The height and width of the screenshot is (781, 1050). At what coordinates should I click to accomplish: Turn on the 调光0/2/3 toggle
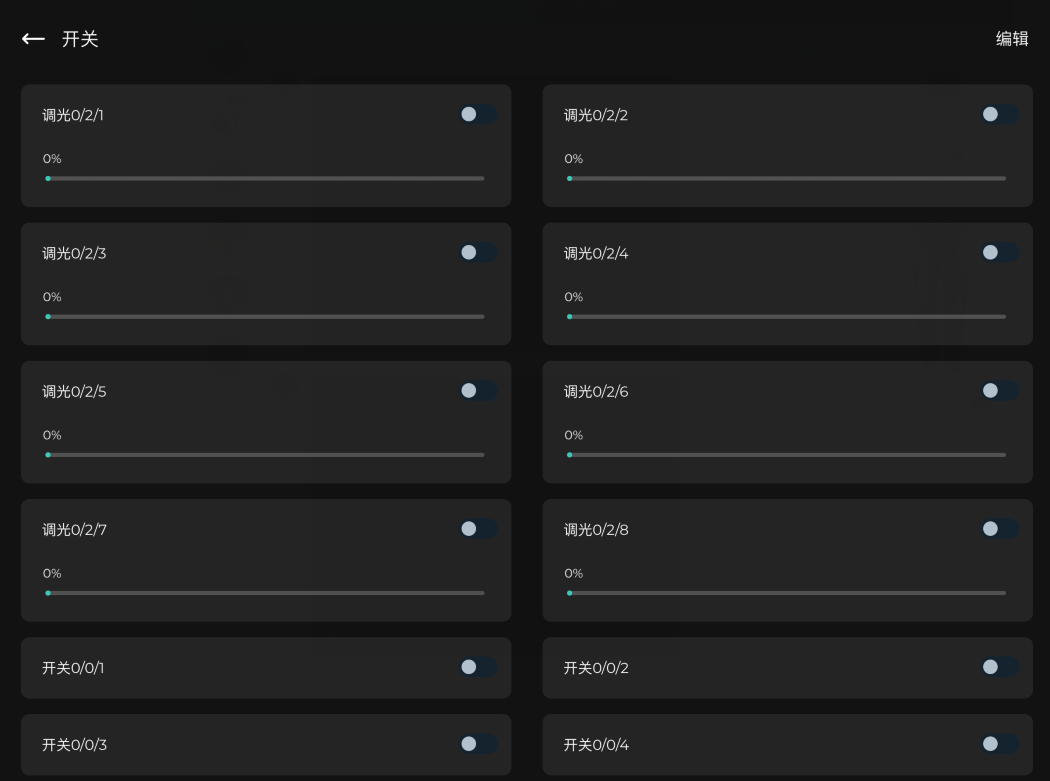point(478,253)
